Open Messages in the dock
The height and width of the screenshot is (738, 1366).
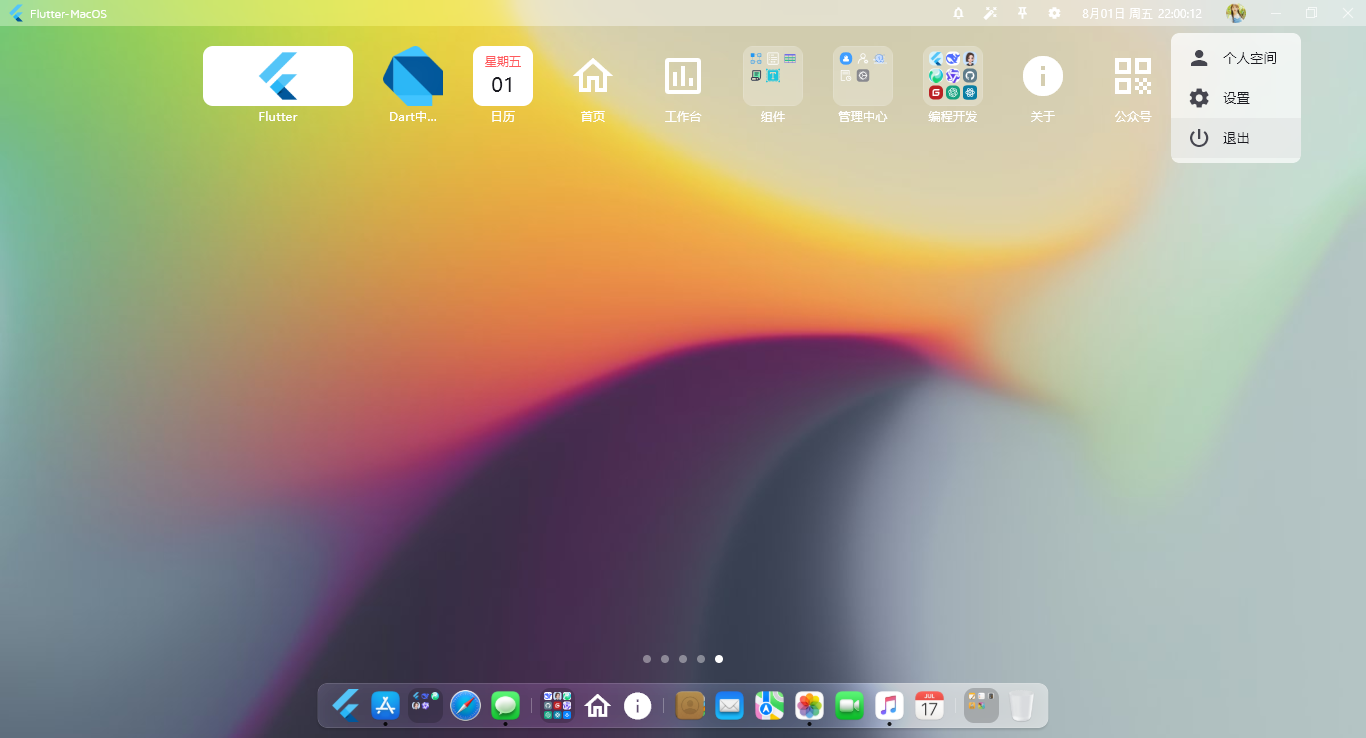click(x=506, y=705)
